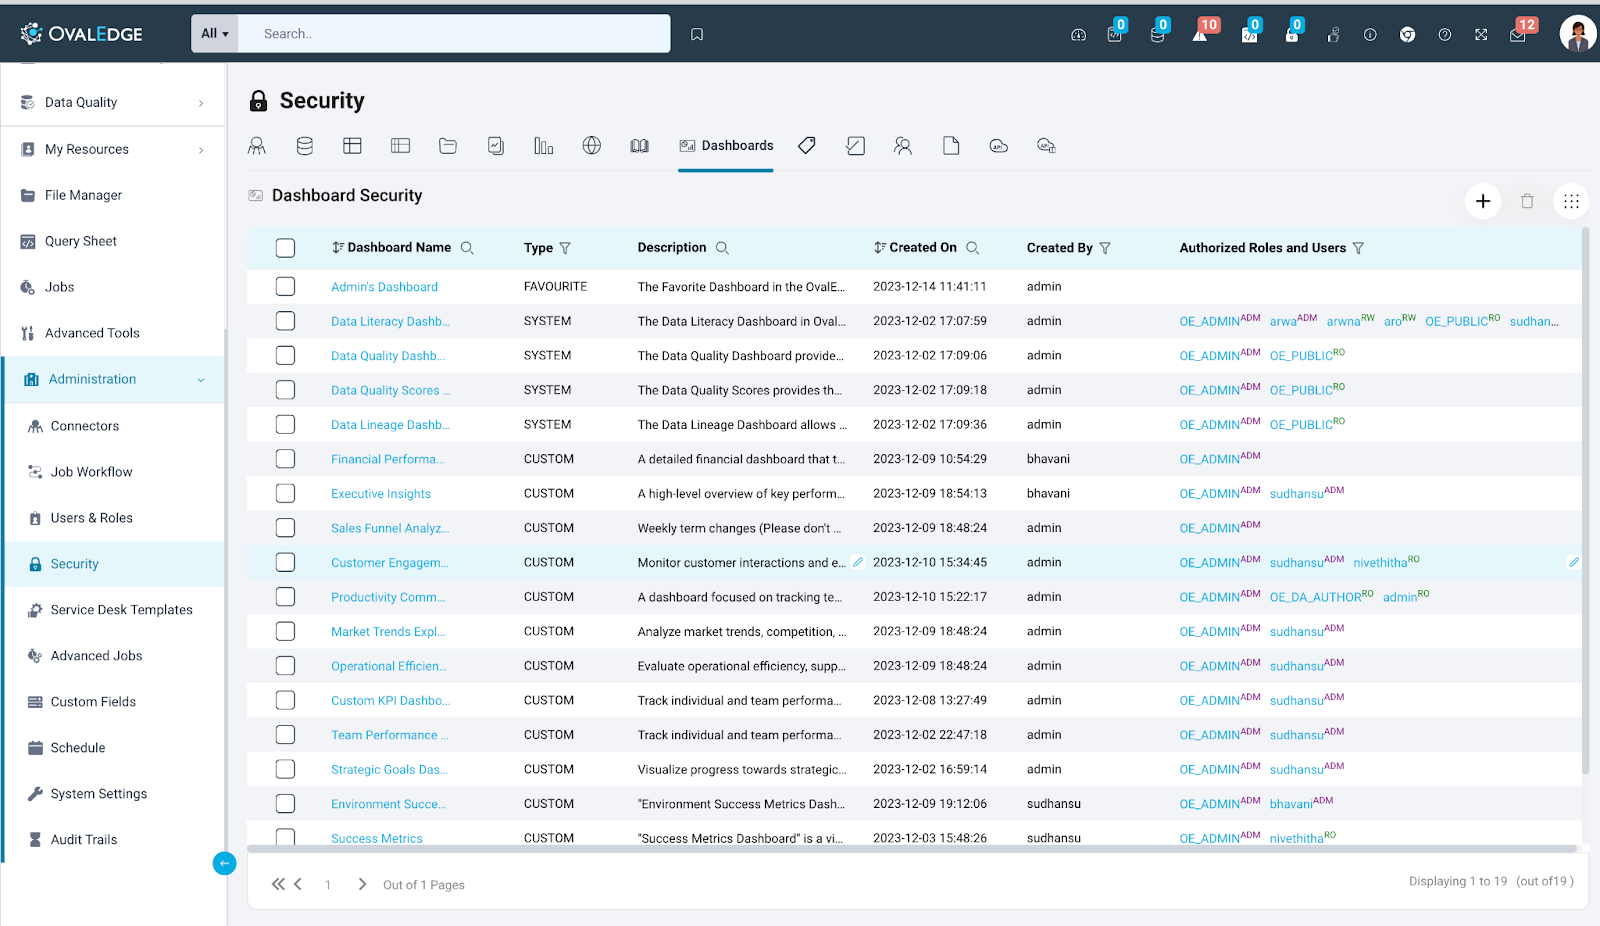Check the Productivity Comm row checkbox
This screenshot has height=926, width=1600.
286,597
